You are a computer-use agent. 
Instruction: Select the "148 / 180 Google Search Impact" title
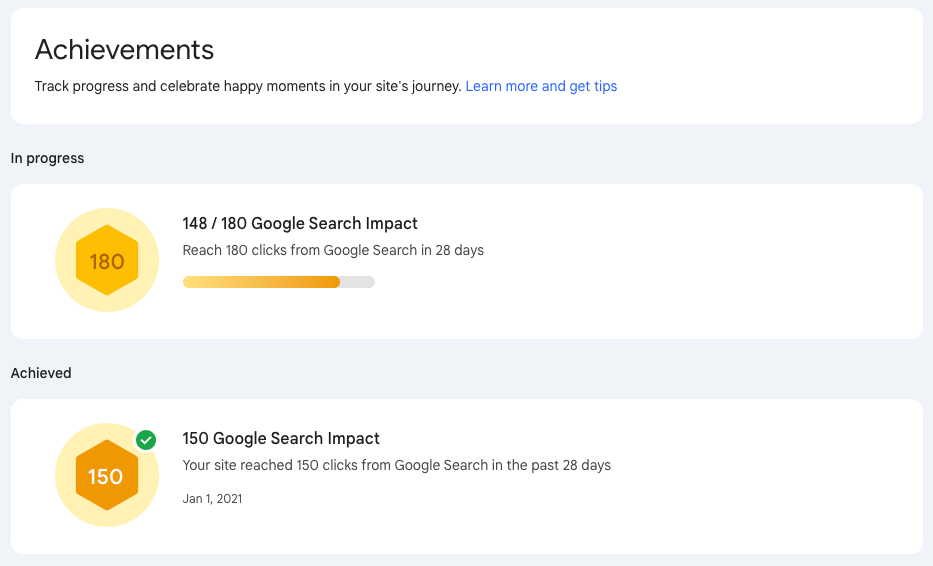click(x=300, y=224)
